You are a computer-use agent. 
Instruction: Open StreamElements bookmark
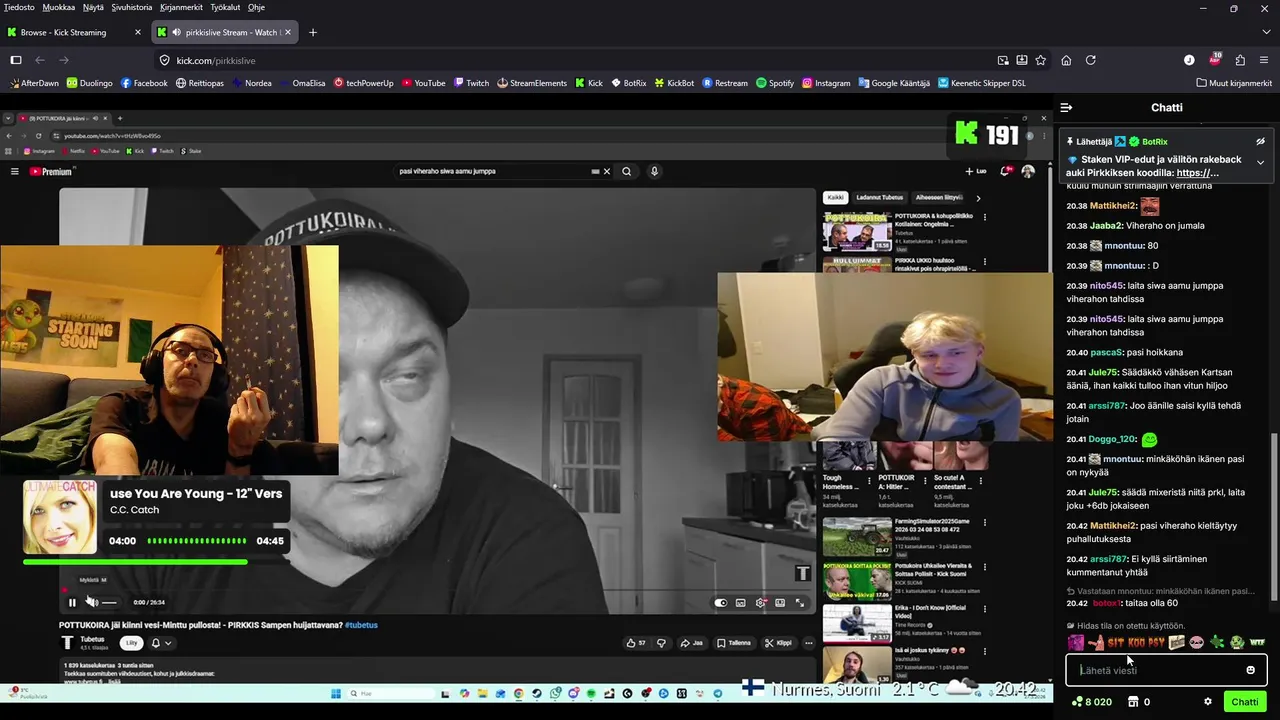tap(532, 83)
